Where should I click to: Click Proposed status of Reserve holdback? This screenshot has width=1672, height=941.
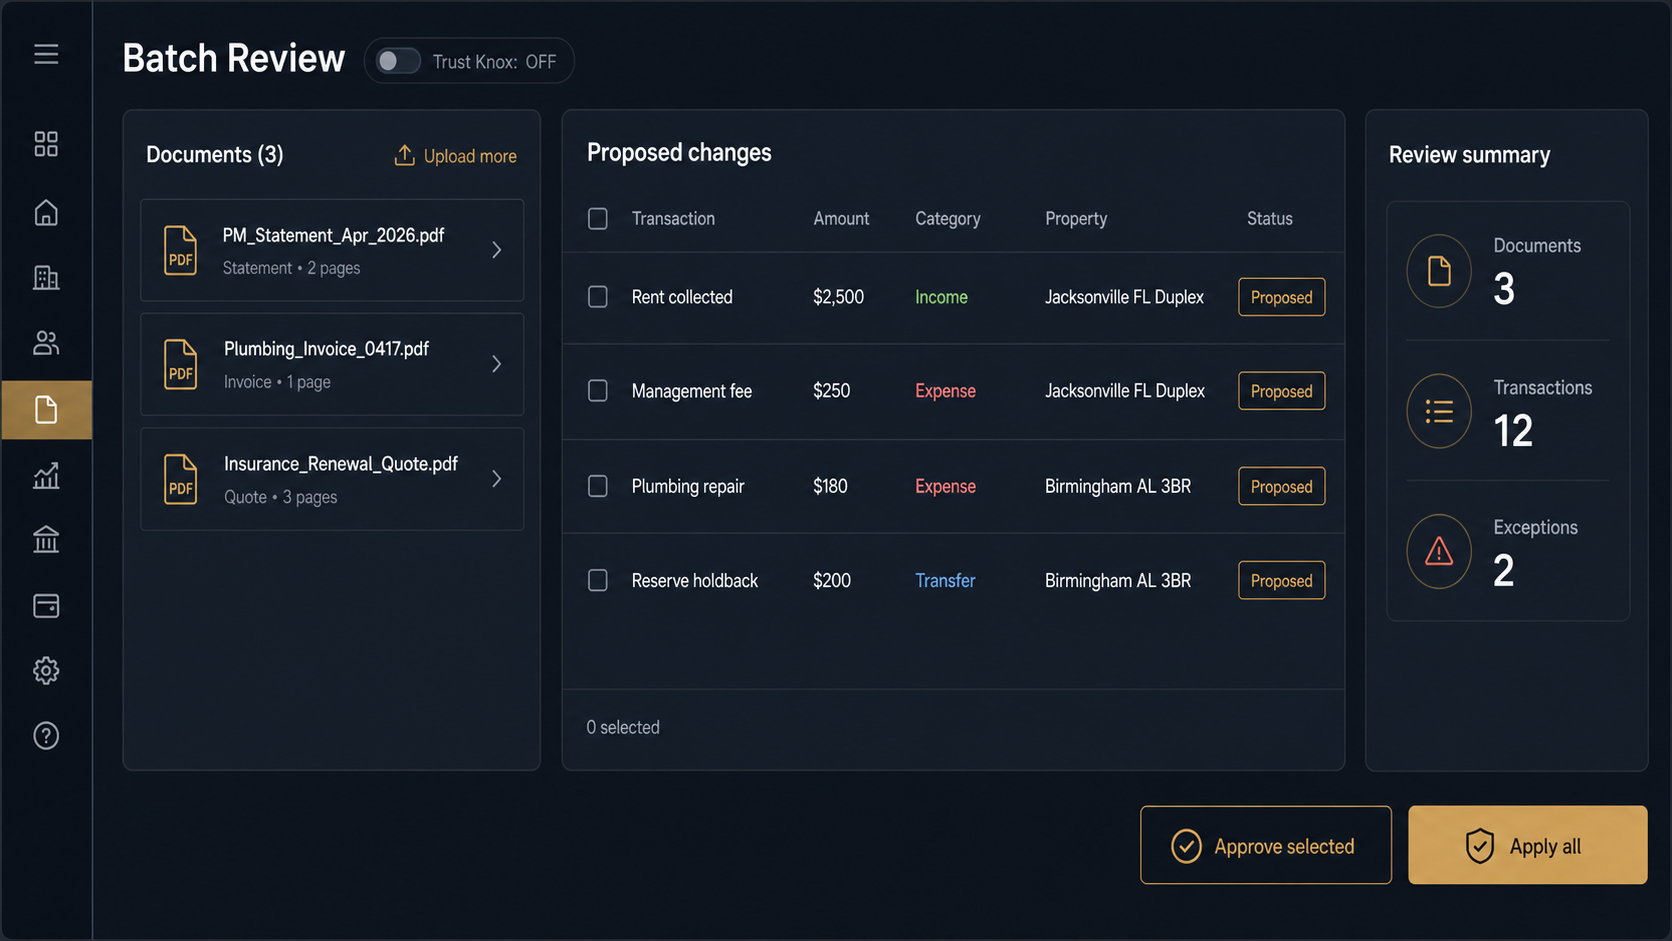(x=1282, y=580)
